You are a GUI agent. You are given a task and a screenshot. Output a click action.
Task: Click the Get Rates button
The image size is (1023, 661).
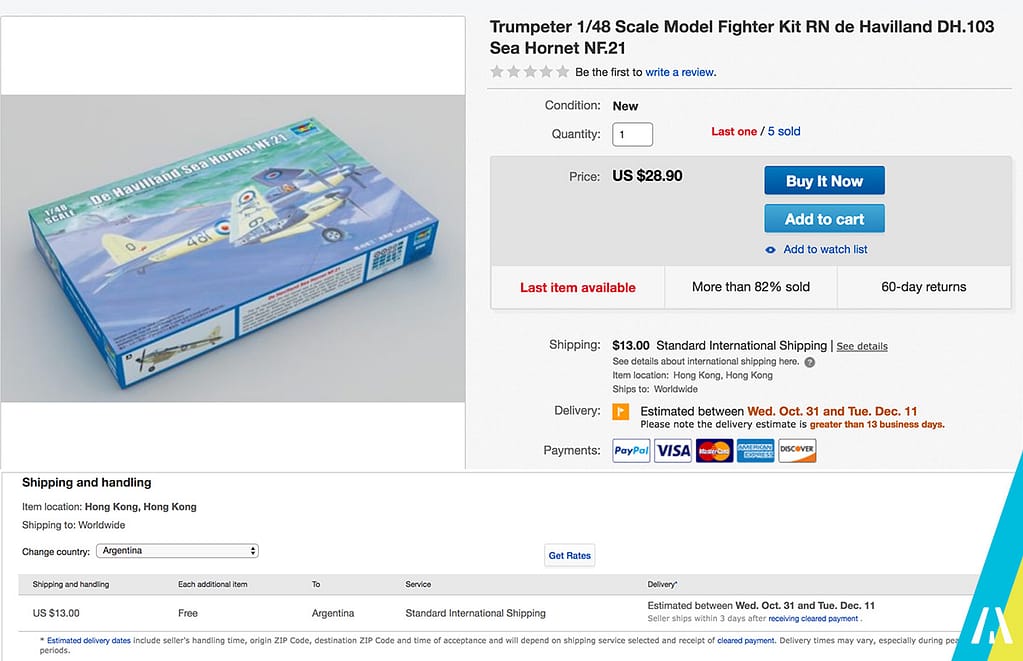click(x=570, y=555)
